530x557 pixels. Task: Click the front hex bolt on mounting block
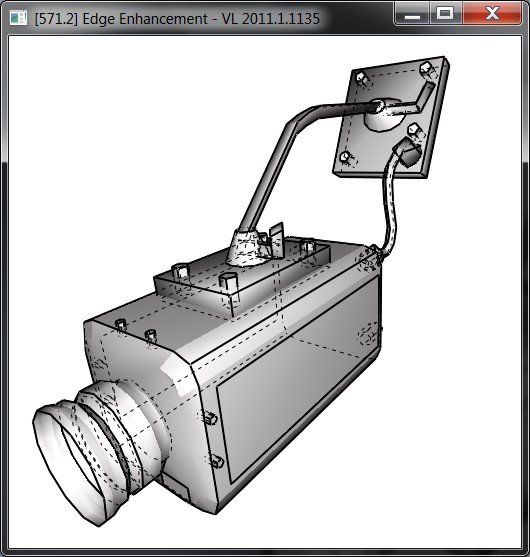coord(227,281)
